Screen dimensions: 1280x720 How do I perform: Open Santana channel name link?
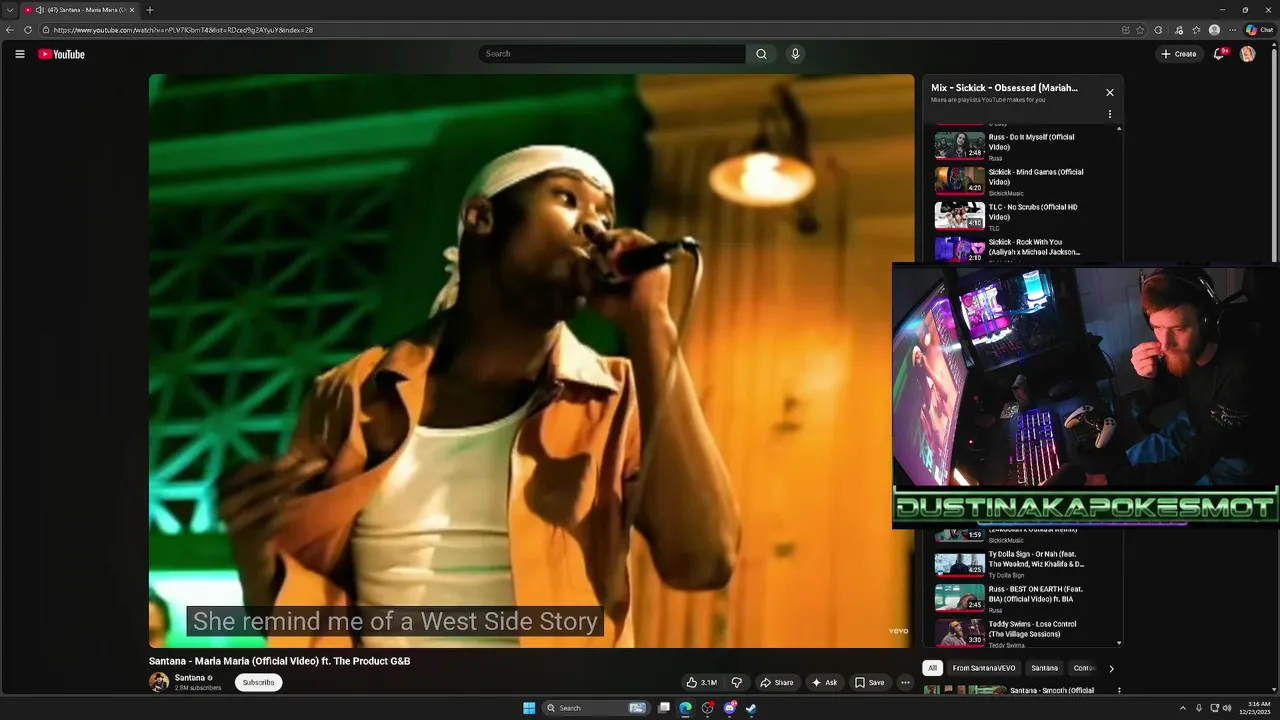(x=190, y=678)
